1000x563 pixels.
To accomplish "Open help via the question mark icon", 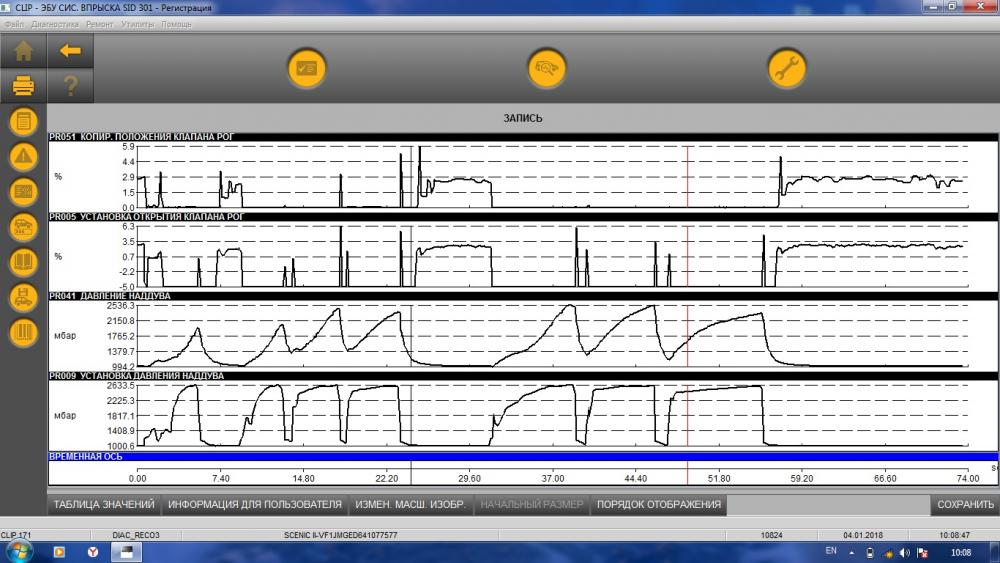I will [x=70, y=85].
